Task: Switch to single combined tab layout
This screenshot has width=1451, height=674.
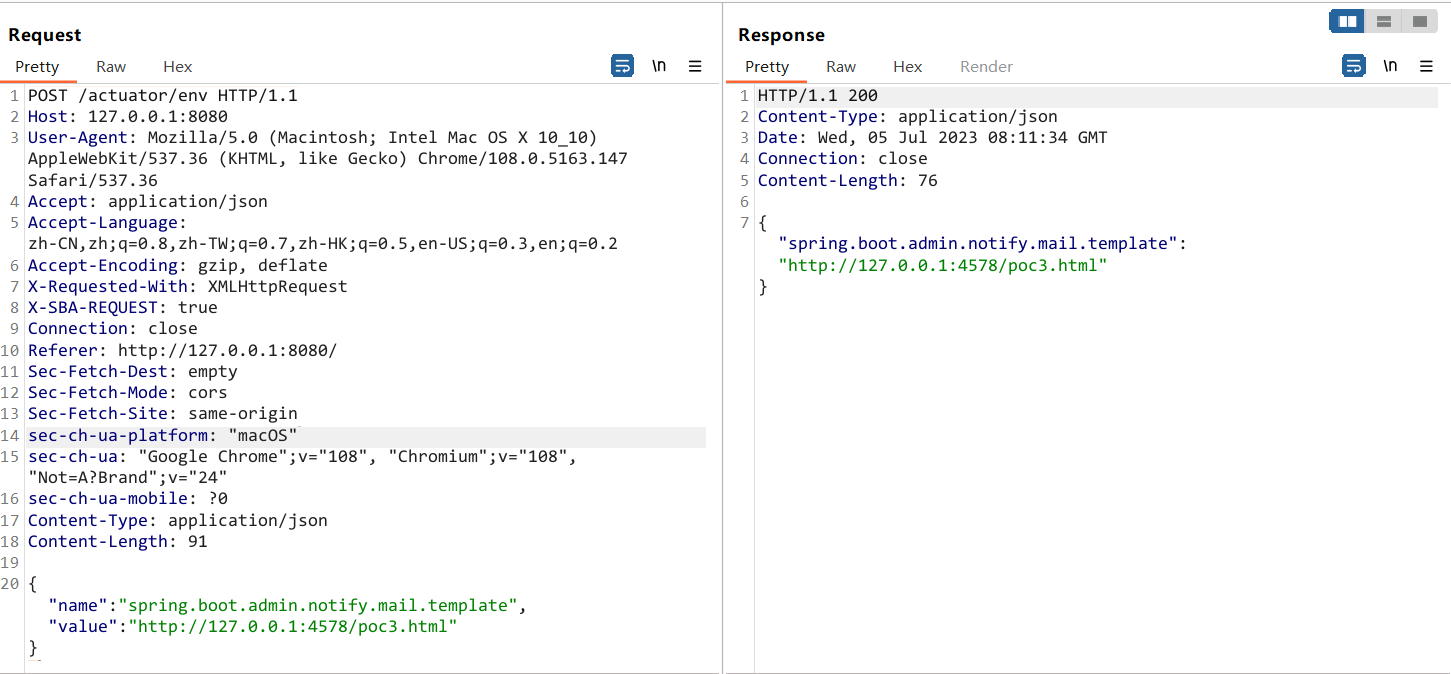Action: click(x=1418, y=20)
